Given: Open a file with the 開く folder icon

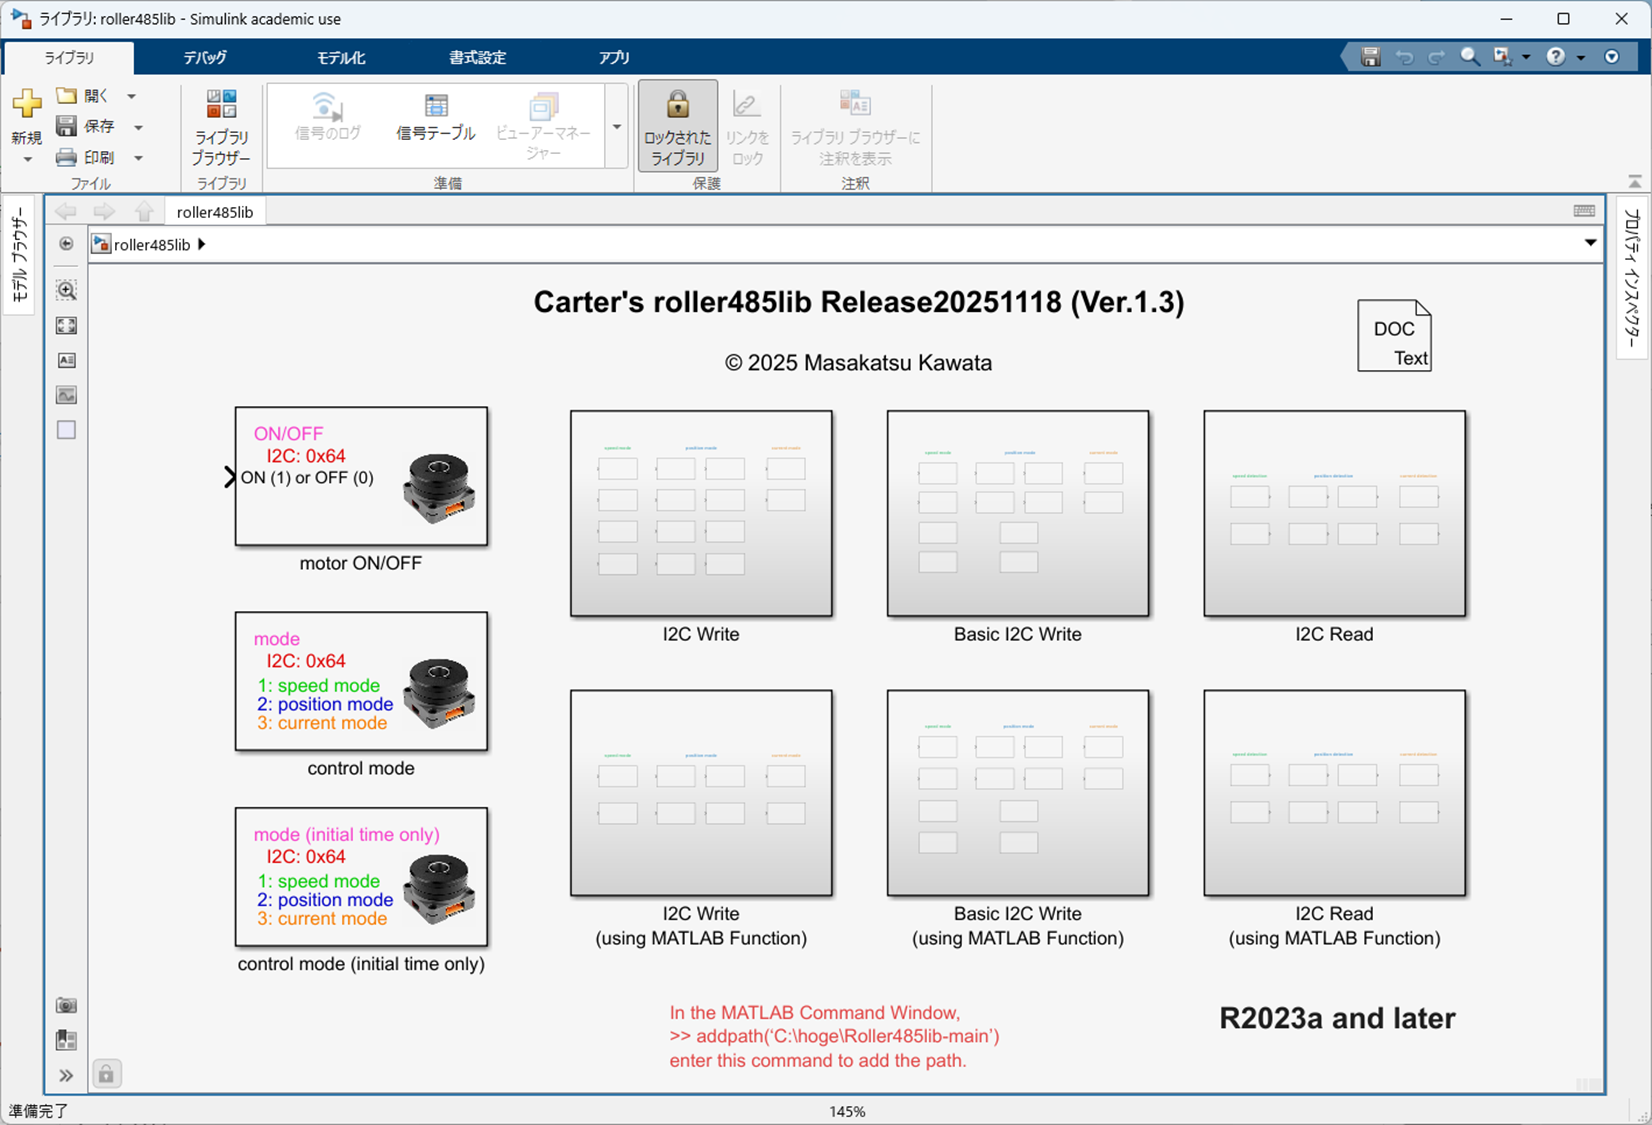Looking at the screenshot, I should [67, 96].
